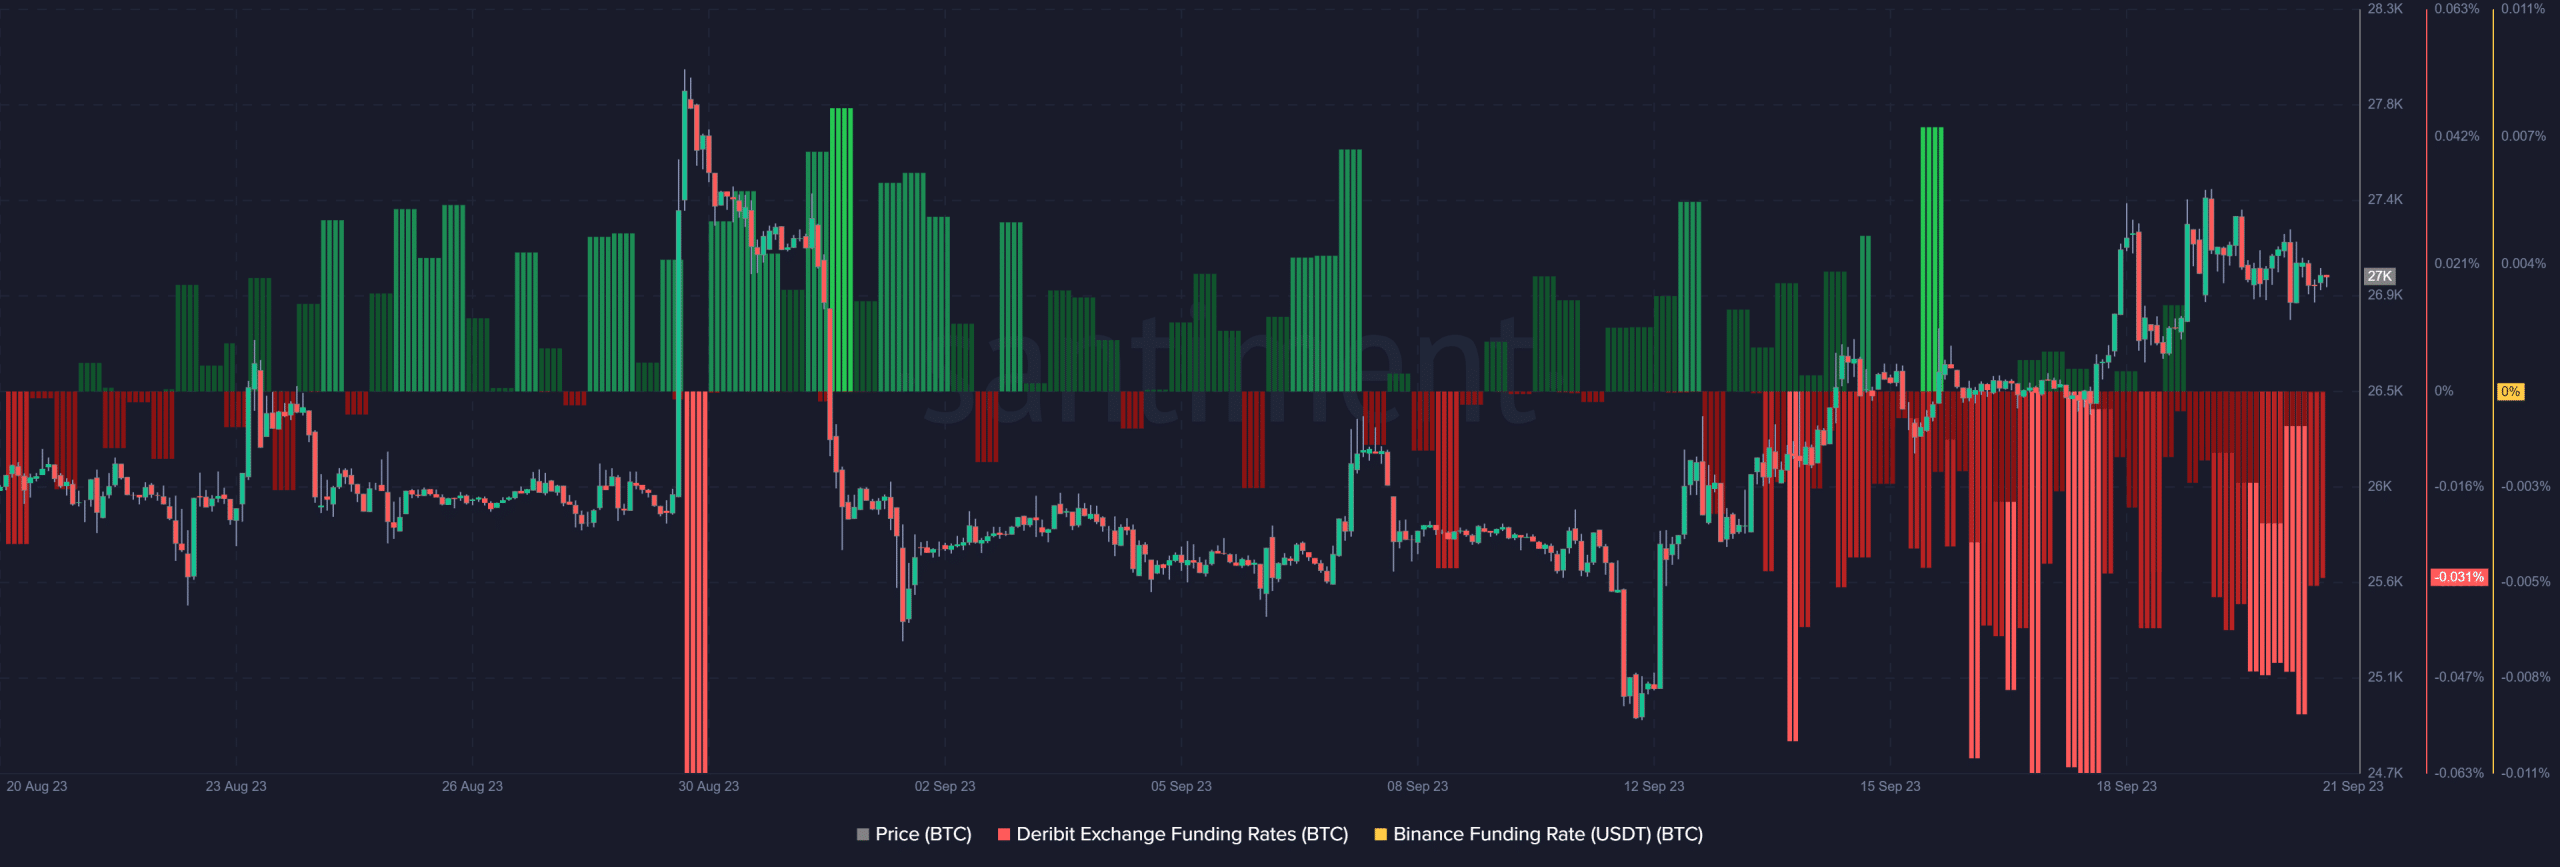2560x867 pixels.
Task: Click the 0.007% Binance axis label
Action: click(x=2523, y=136)
